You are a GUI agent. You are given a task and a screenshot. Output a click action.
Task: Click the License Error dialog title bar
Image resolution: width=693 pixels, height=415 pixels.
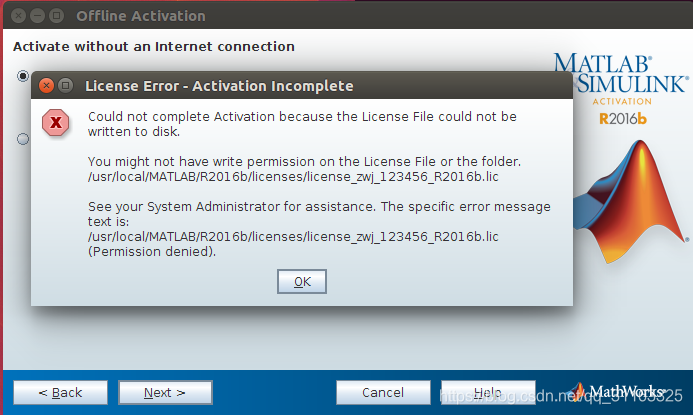tap(300, 86)
